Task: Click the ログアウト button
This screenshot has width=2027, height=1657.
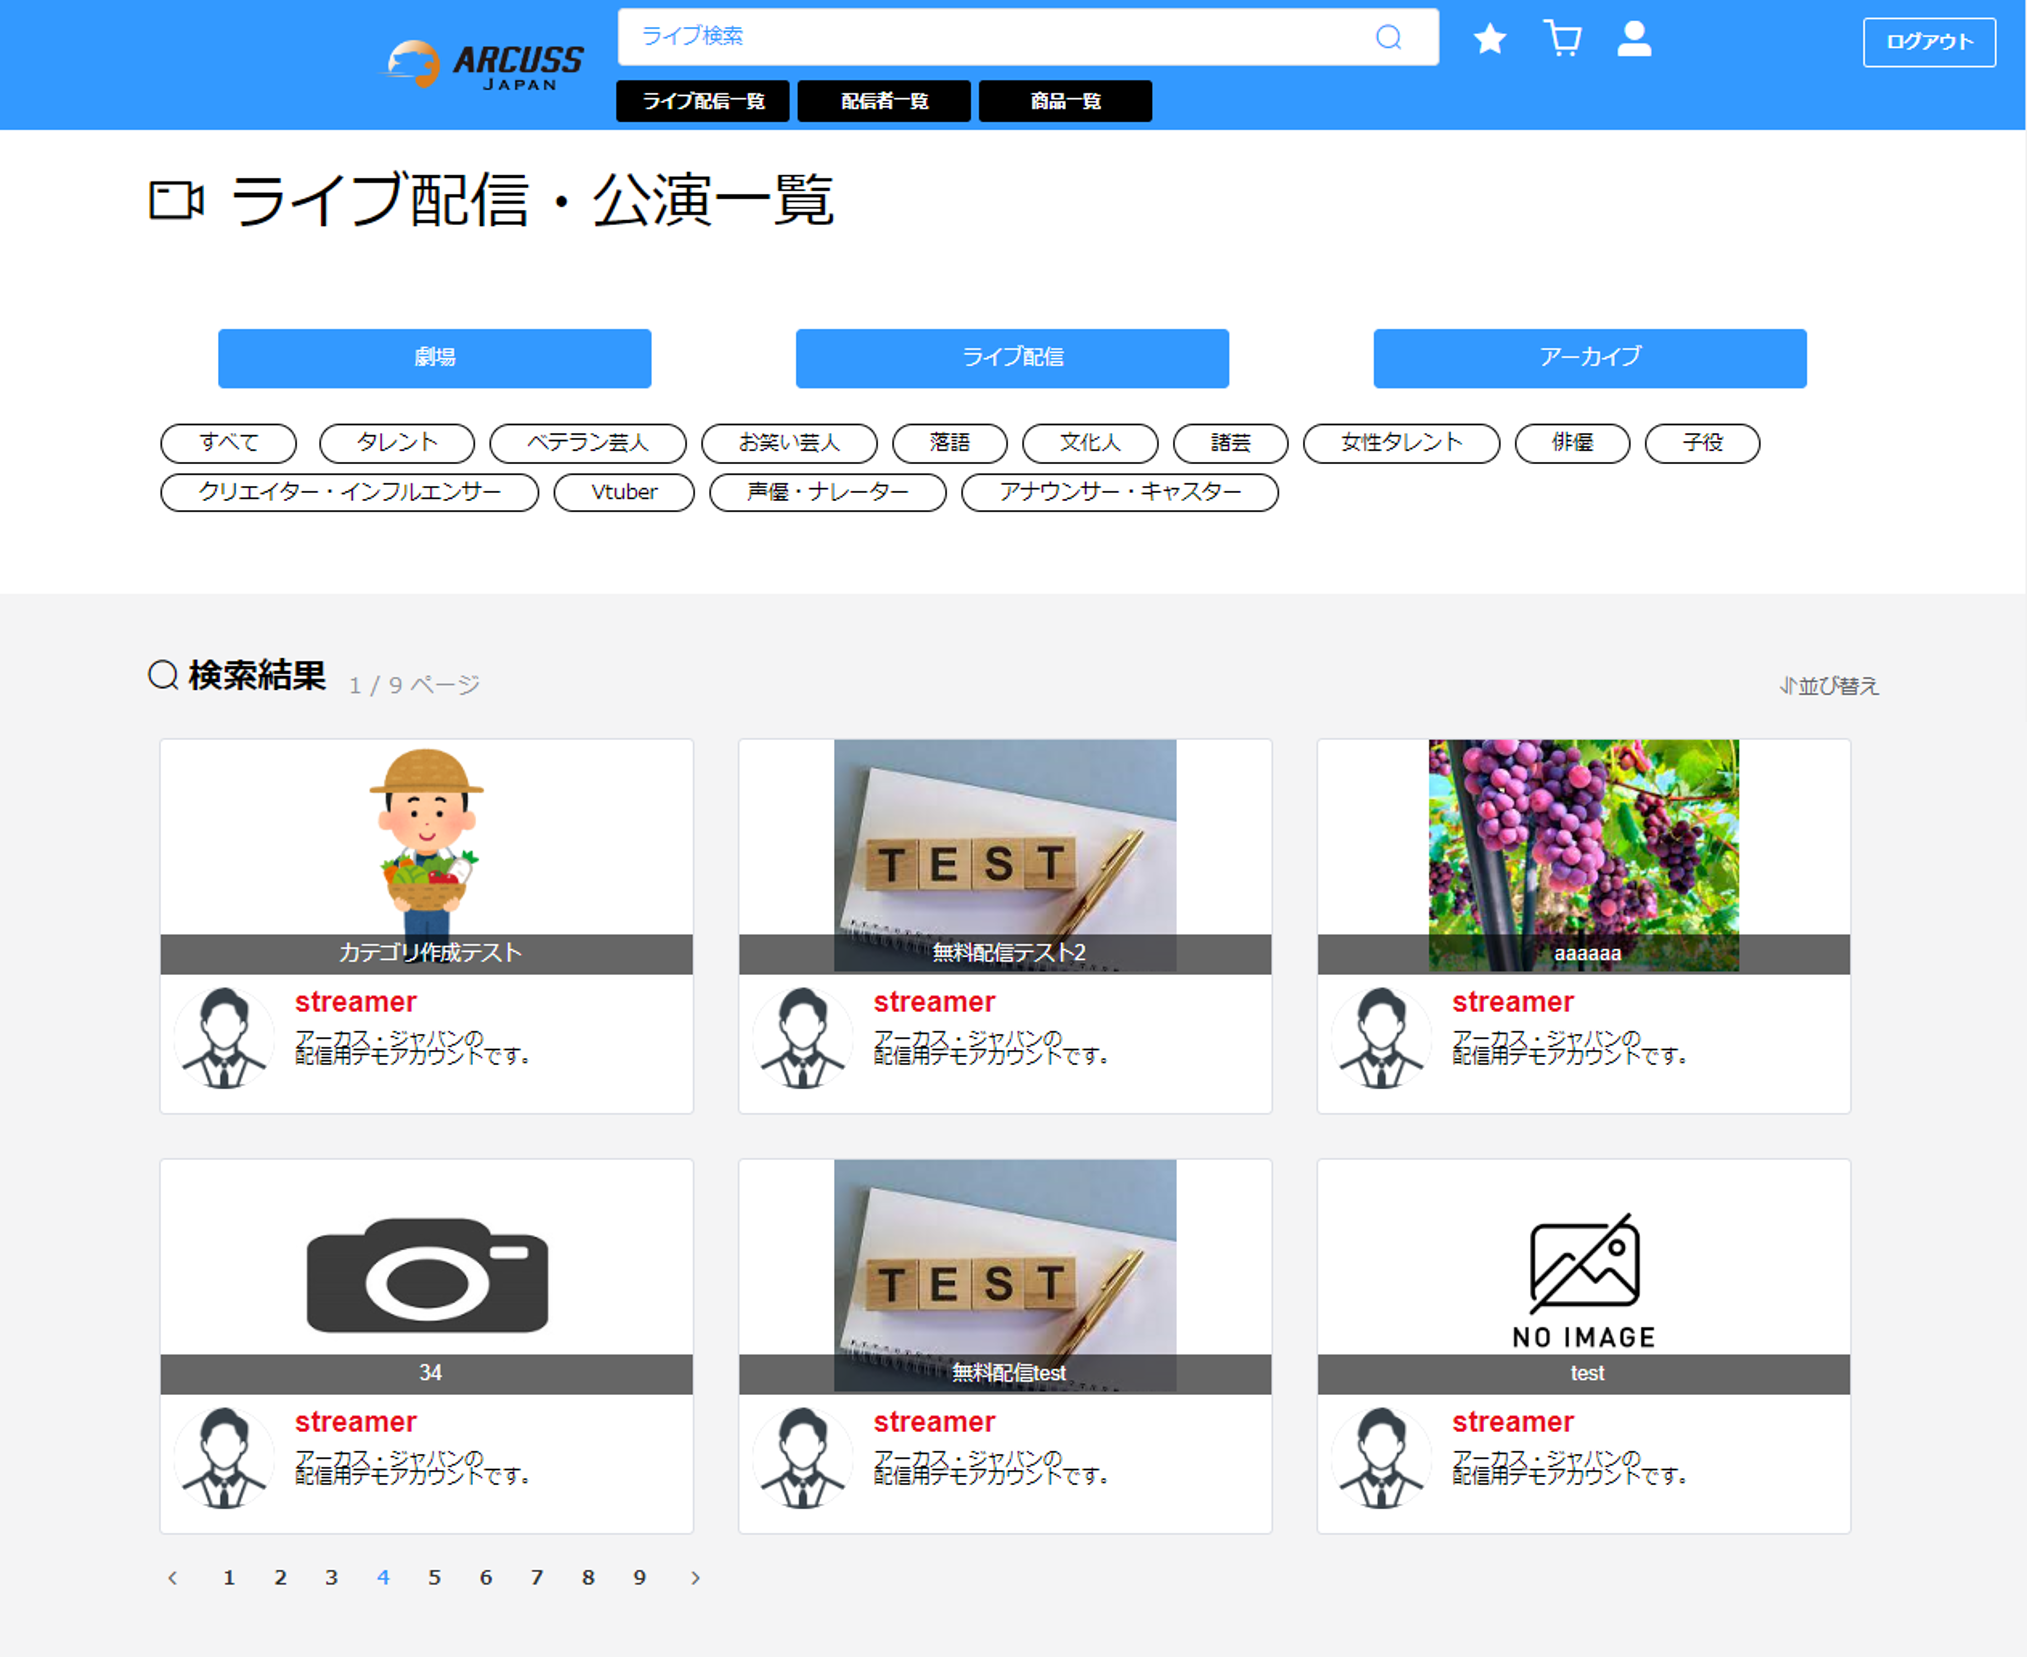Action: click(x=1928, y=42)
